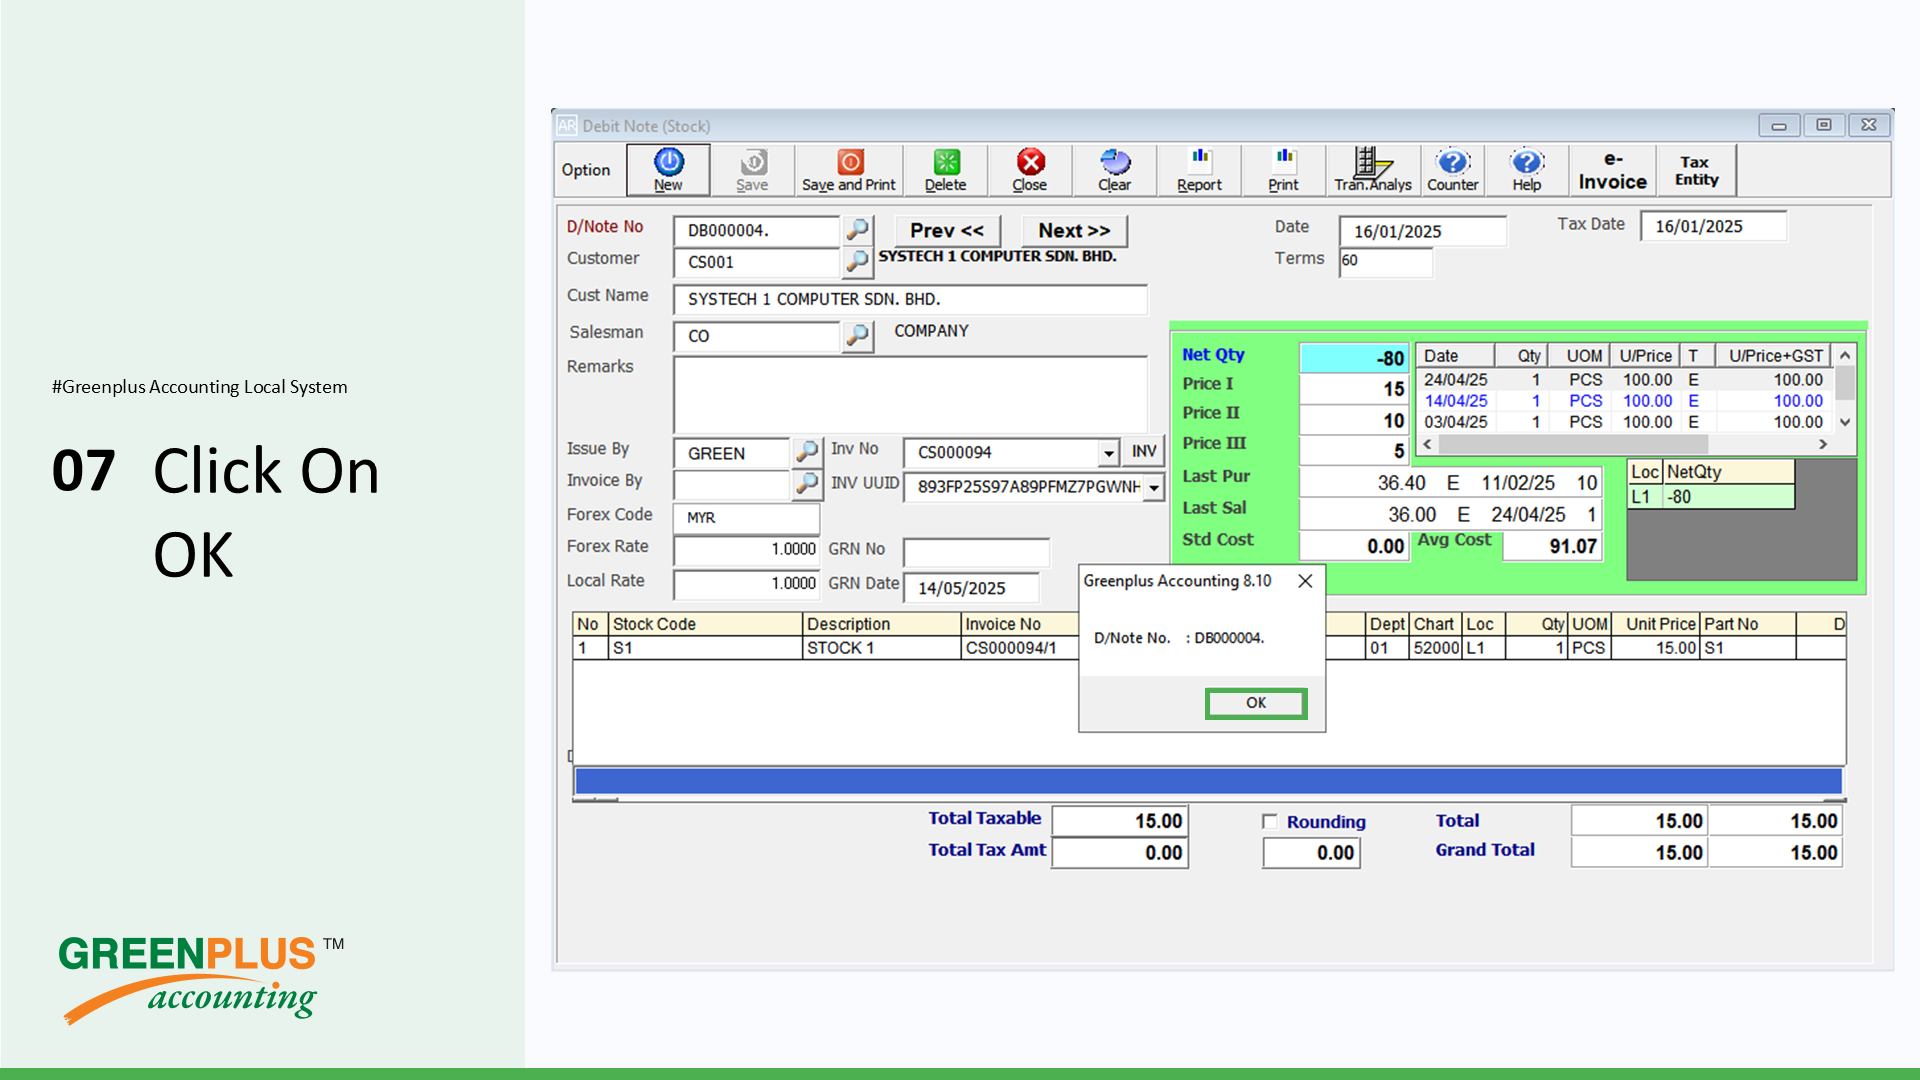This screenshot has width=1920, height=1080.
Task: Click the Customer search magnifier
Action: point(857,262)
